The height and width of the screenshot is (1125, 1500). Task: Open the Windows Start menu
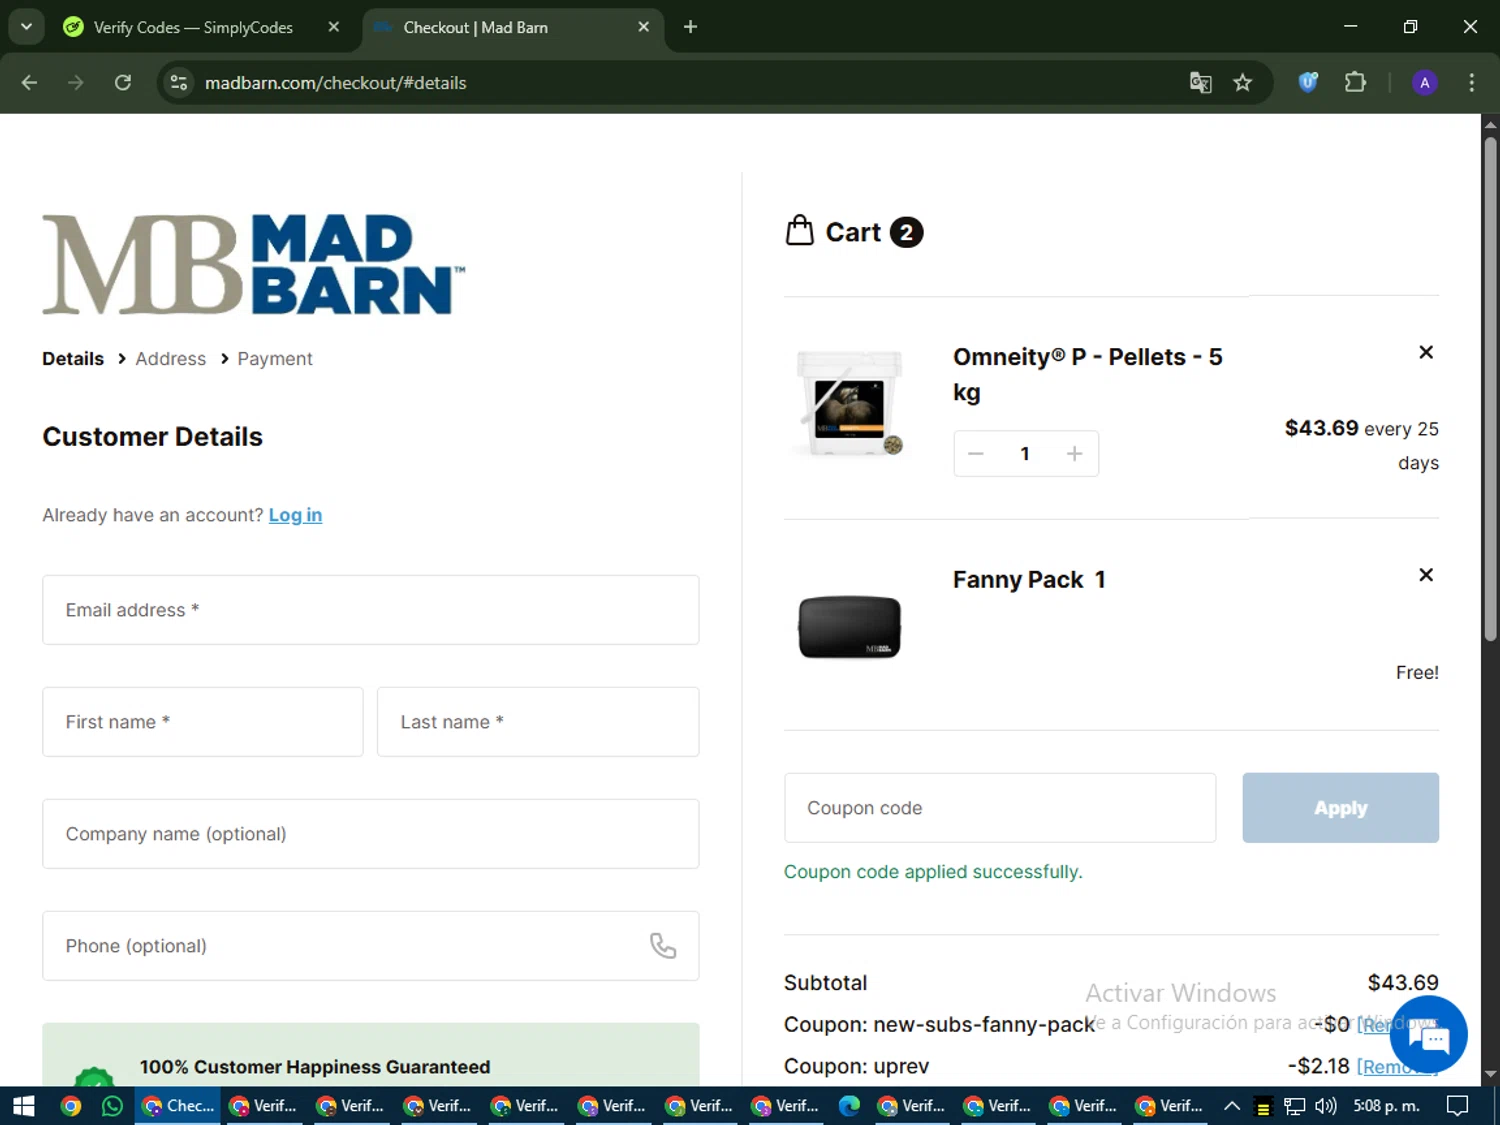click(23, 1106)
